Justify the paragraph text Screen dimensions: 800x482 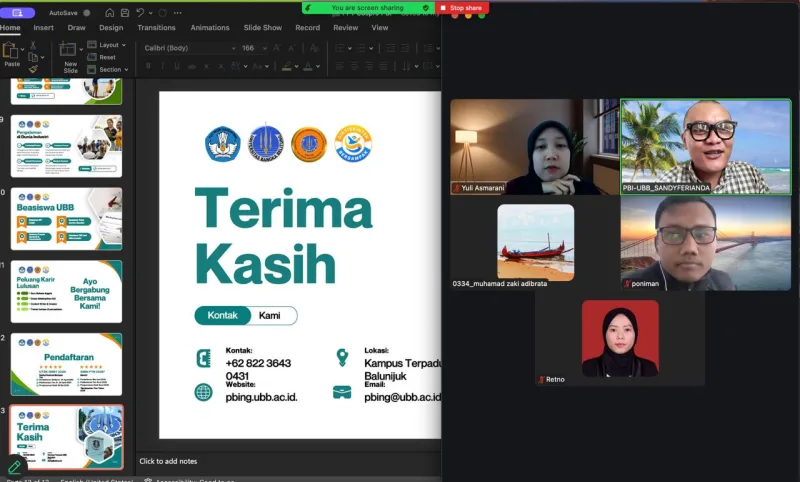coord(383,66)
